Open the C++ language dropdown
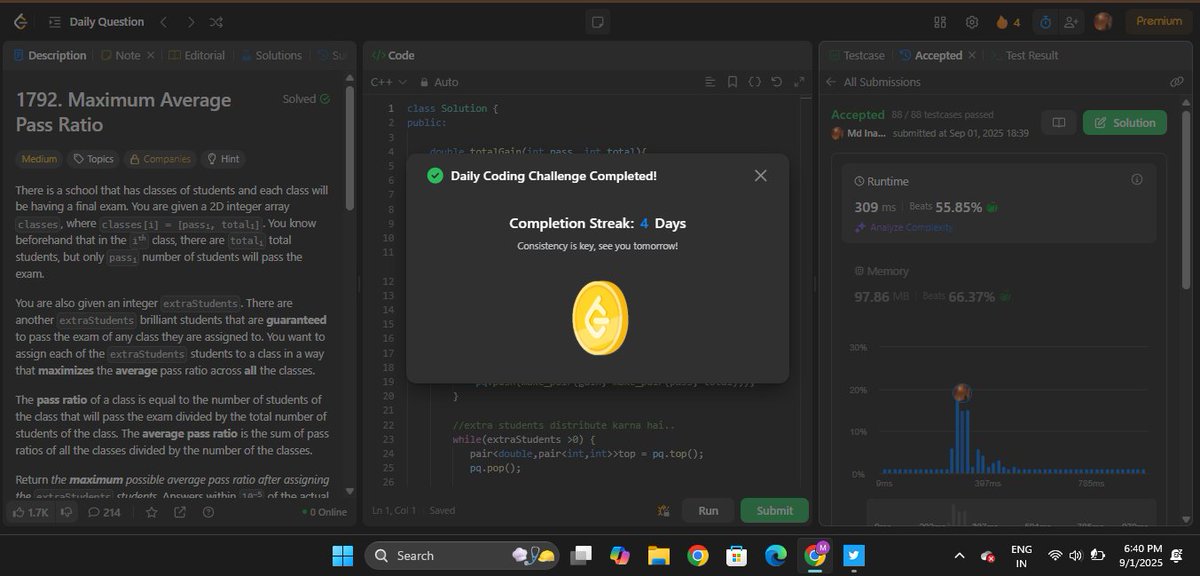 coord(389,82)
